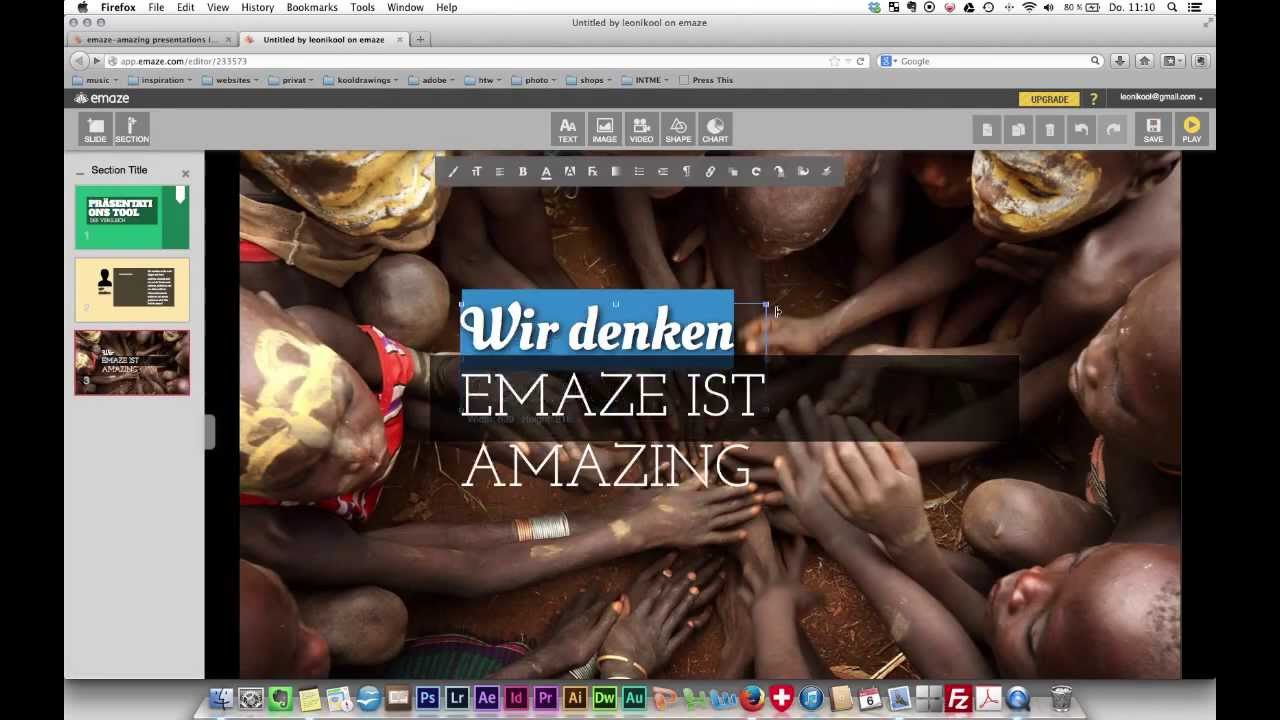
Task: Click the paste/duplicate icon
Action: 1018,129
